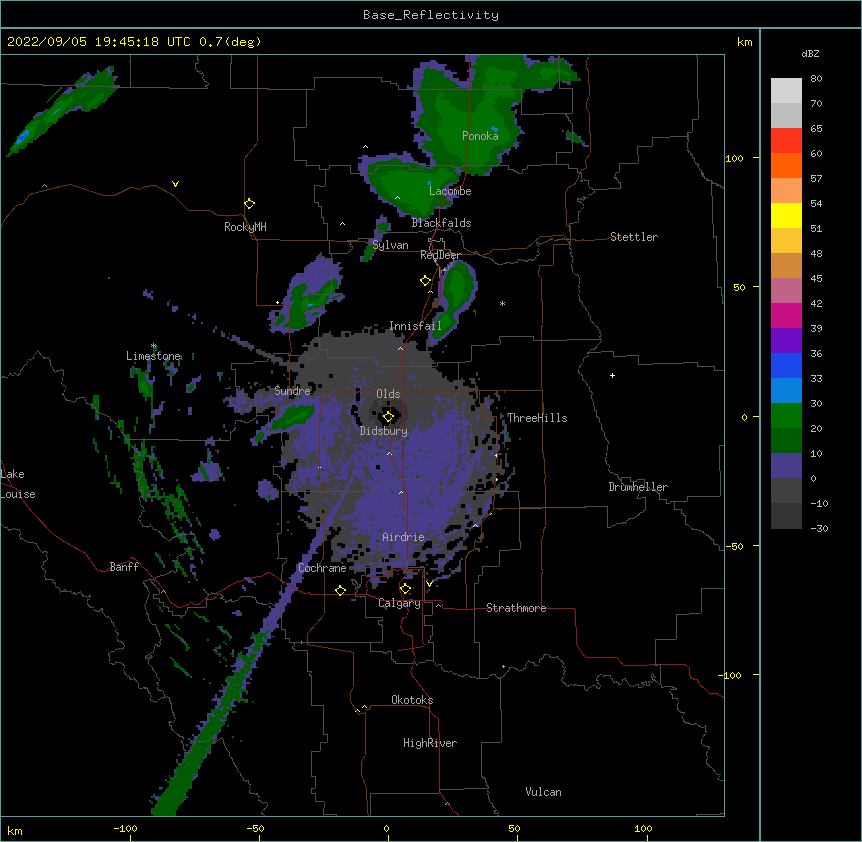Click the Olds city label

[388, 394]
